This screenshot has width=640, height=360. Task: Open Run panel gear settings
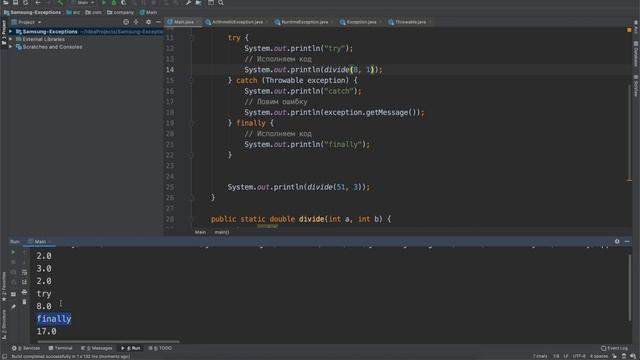click(x=617, y=242)
